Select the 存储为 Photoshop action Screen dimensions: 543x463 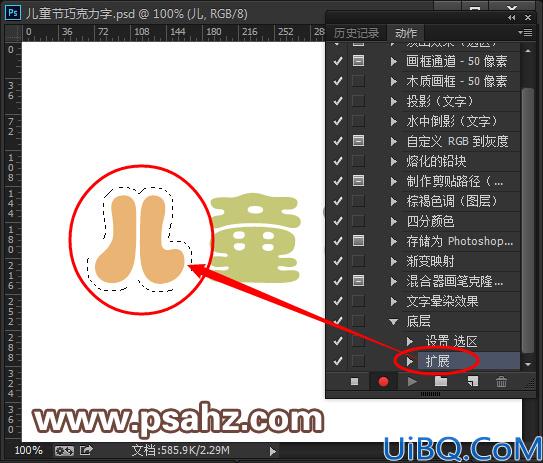point(460,241)
